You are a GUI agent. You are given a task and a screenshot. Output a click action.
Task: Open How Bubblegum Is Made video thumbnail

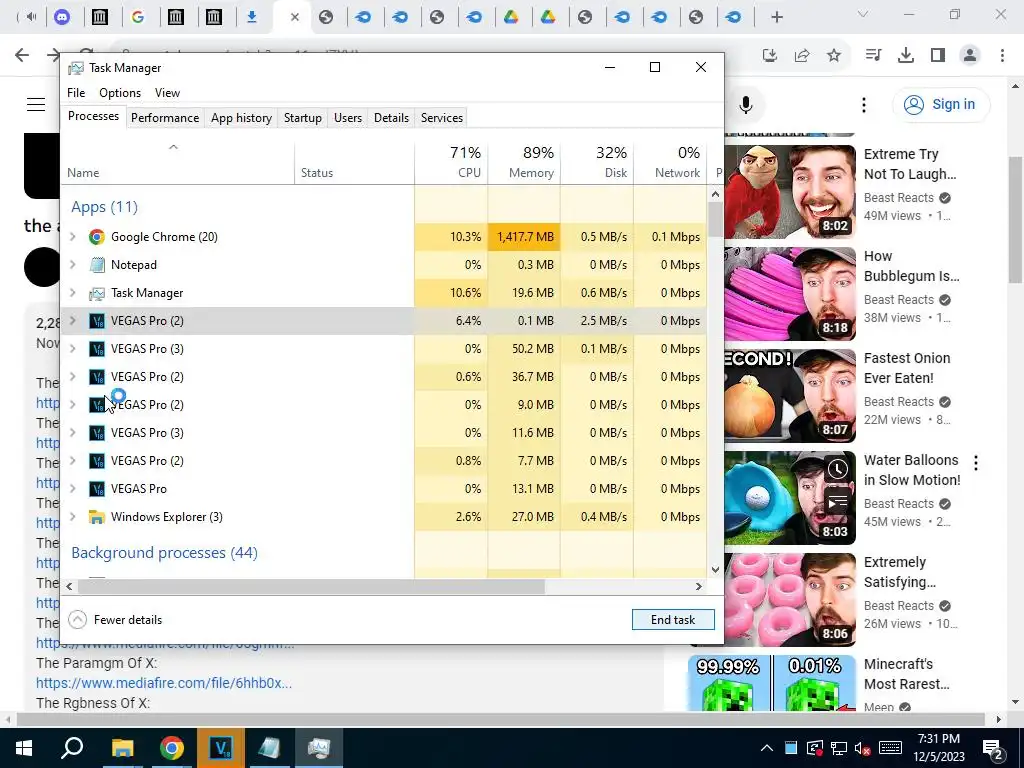[x=790, y=294]
